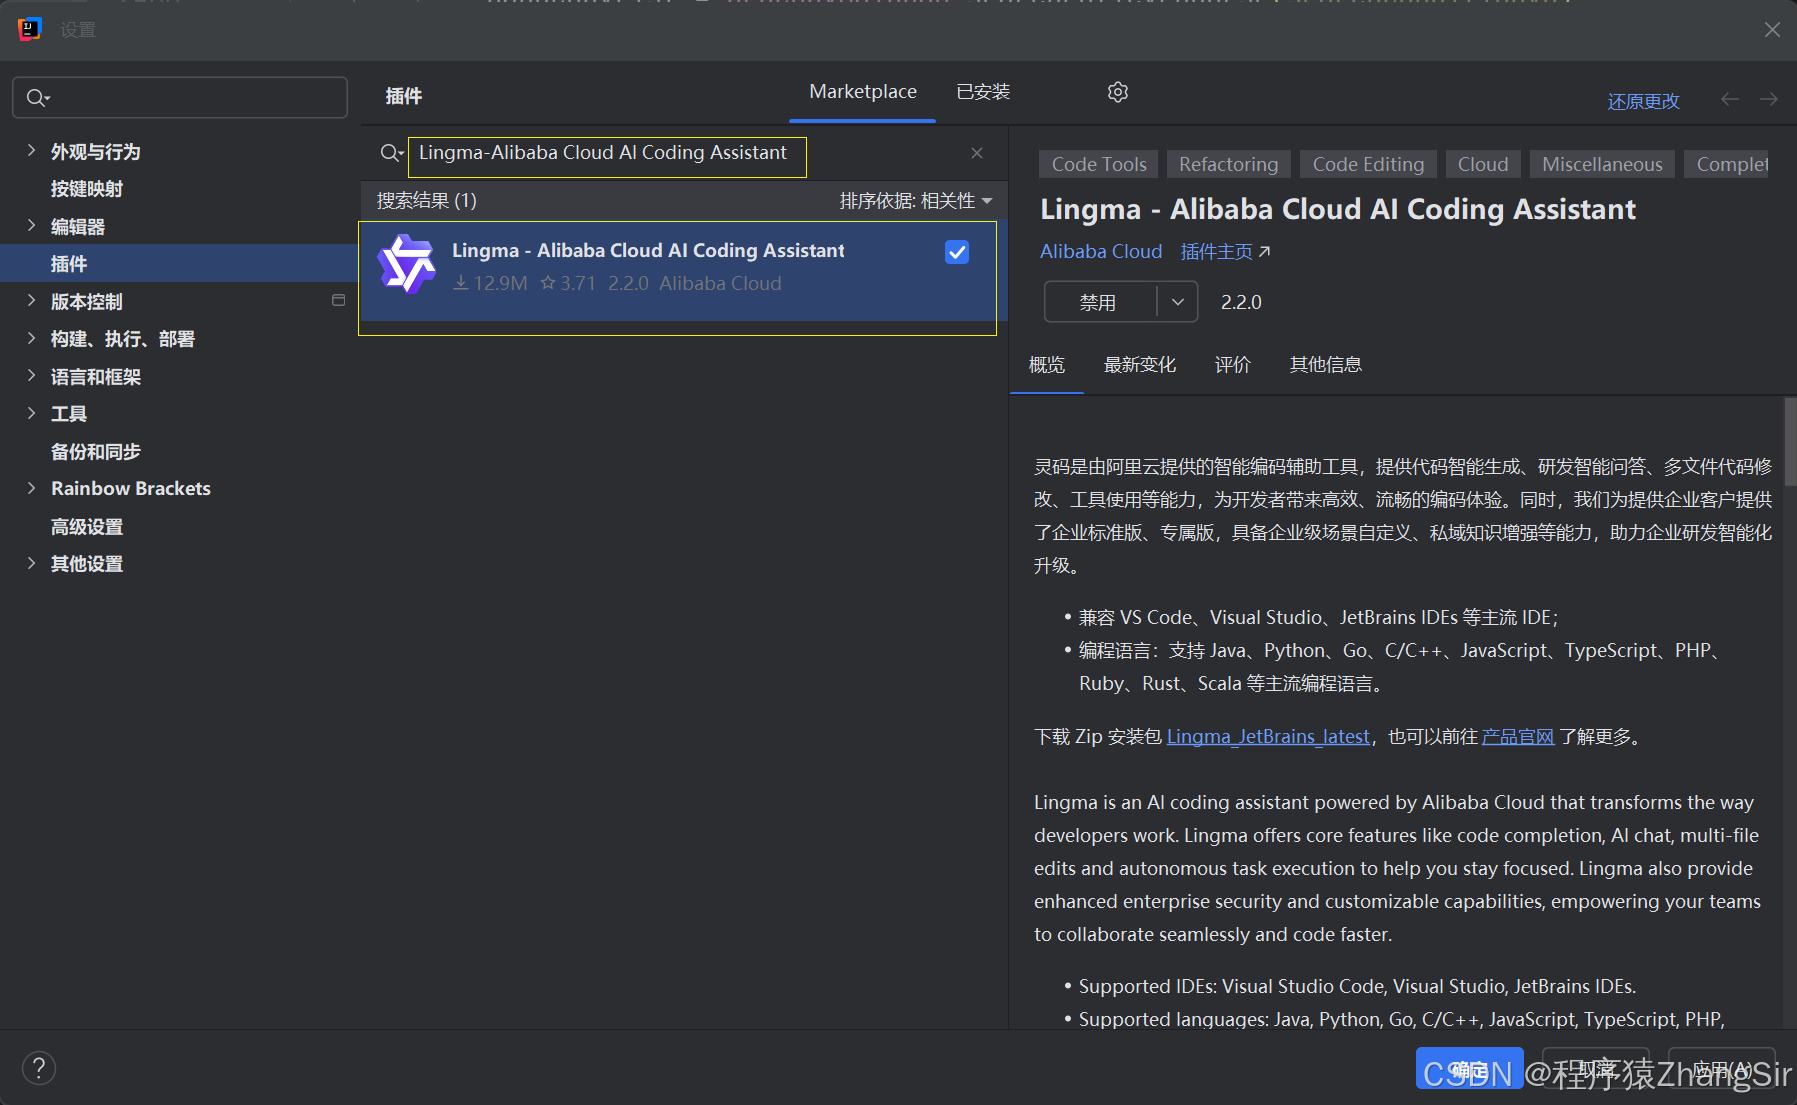
Task: Click the 禁用 disable button
Action: [1099, 302]
